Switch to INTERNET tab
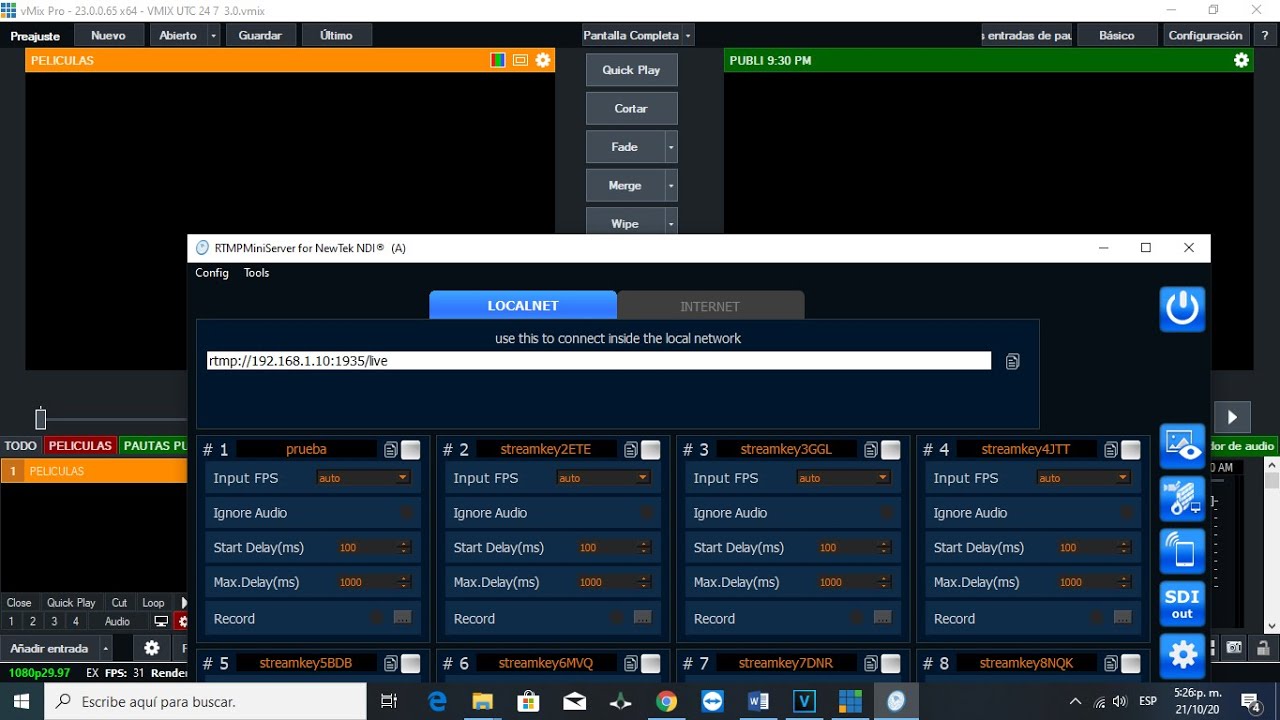1280x720 pixels. (x=710, y=306)
